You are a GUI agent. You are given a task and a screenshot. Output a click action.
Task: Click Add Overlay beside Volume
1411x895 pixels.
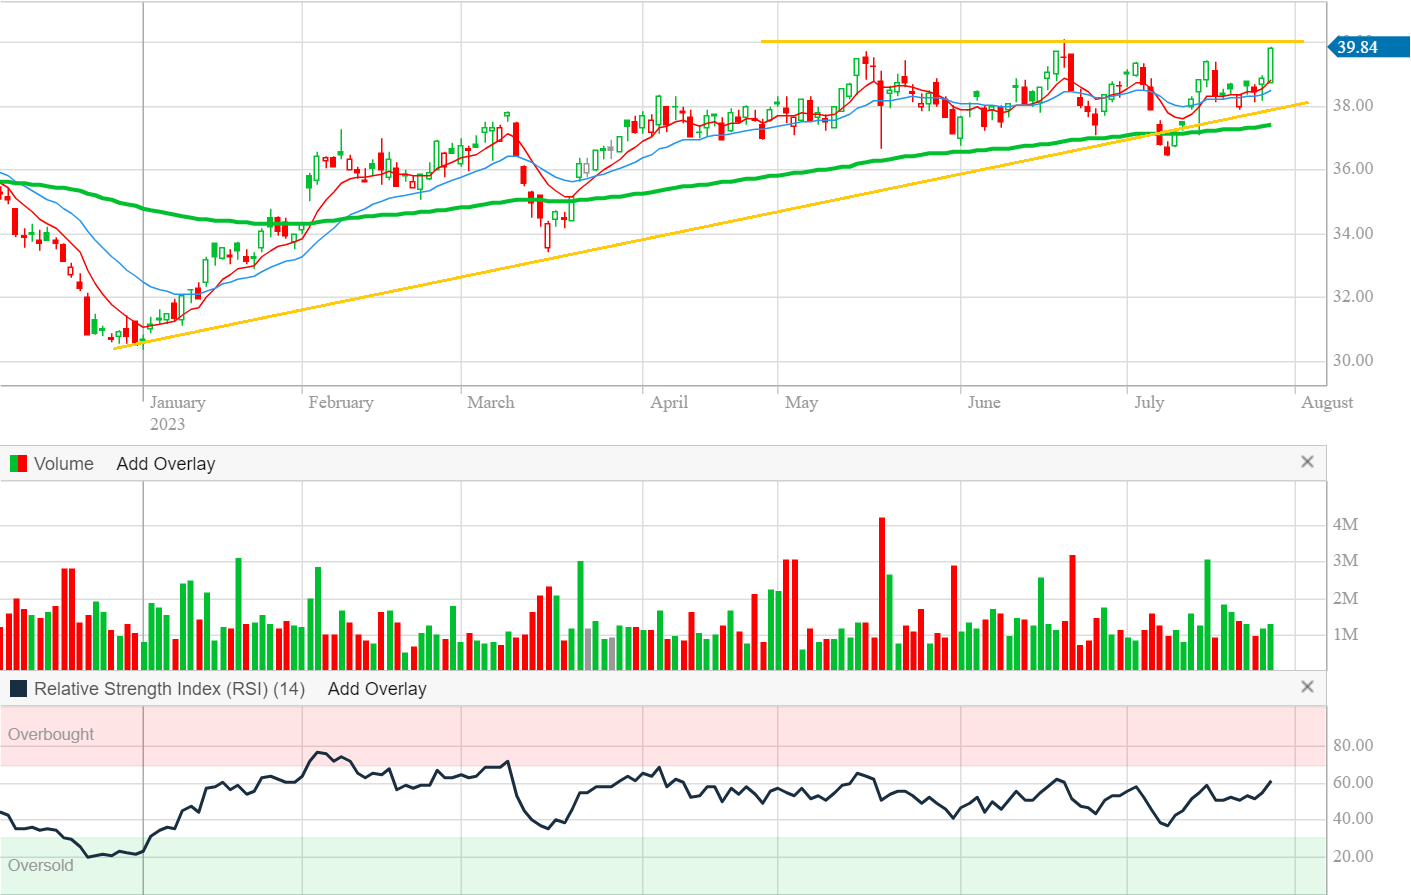point(165,464)
